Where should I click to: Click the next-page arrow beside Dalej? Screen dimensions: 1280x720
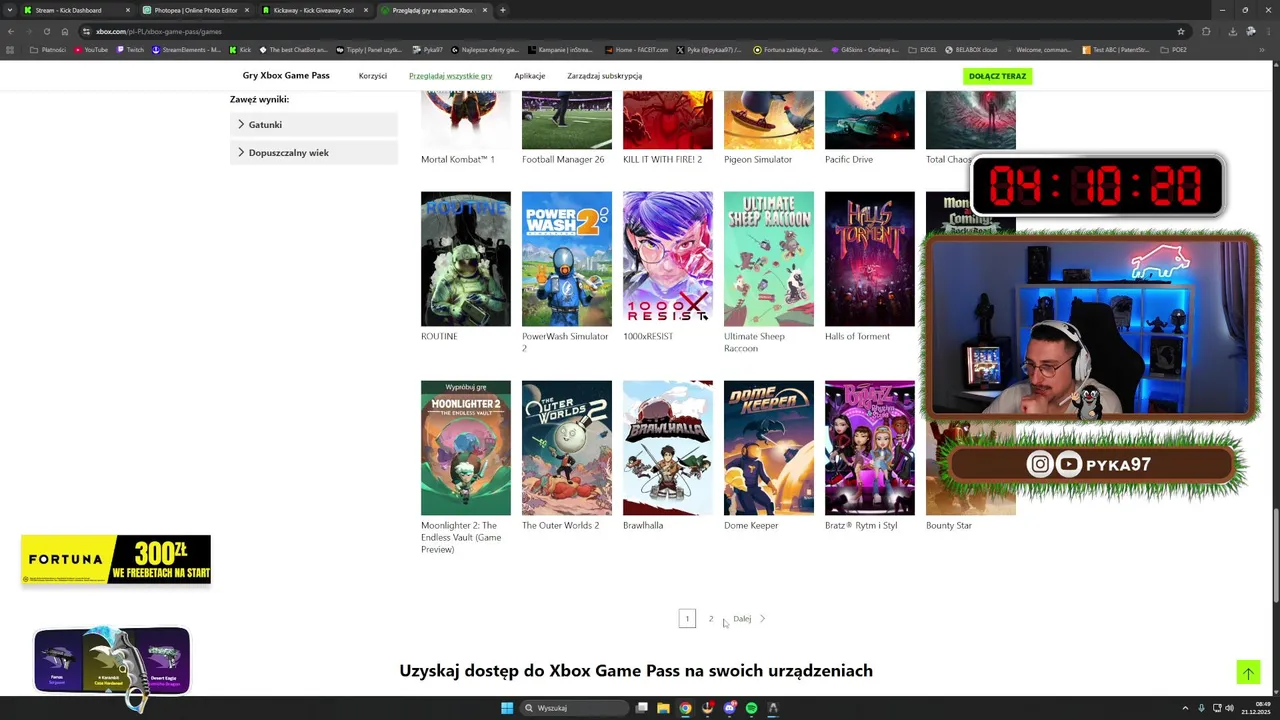tap(762, 619)
